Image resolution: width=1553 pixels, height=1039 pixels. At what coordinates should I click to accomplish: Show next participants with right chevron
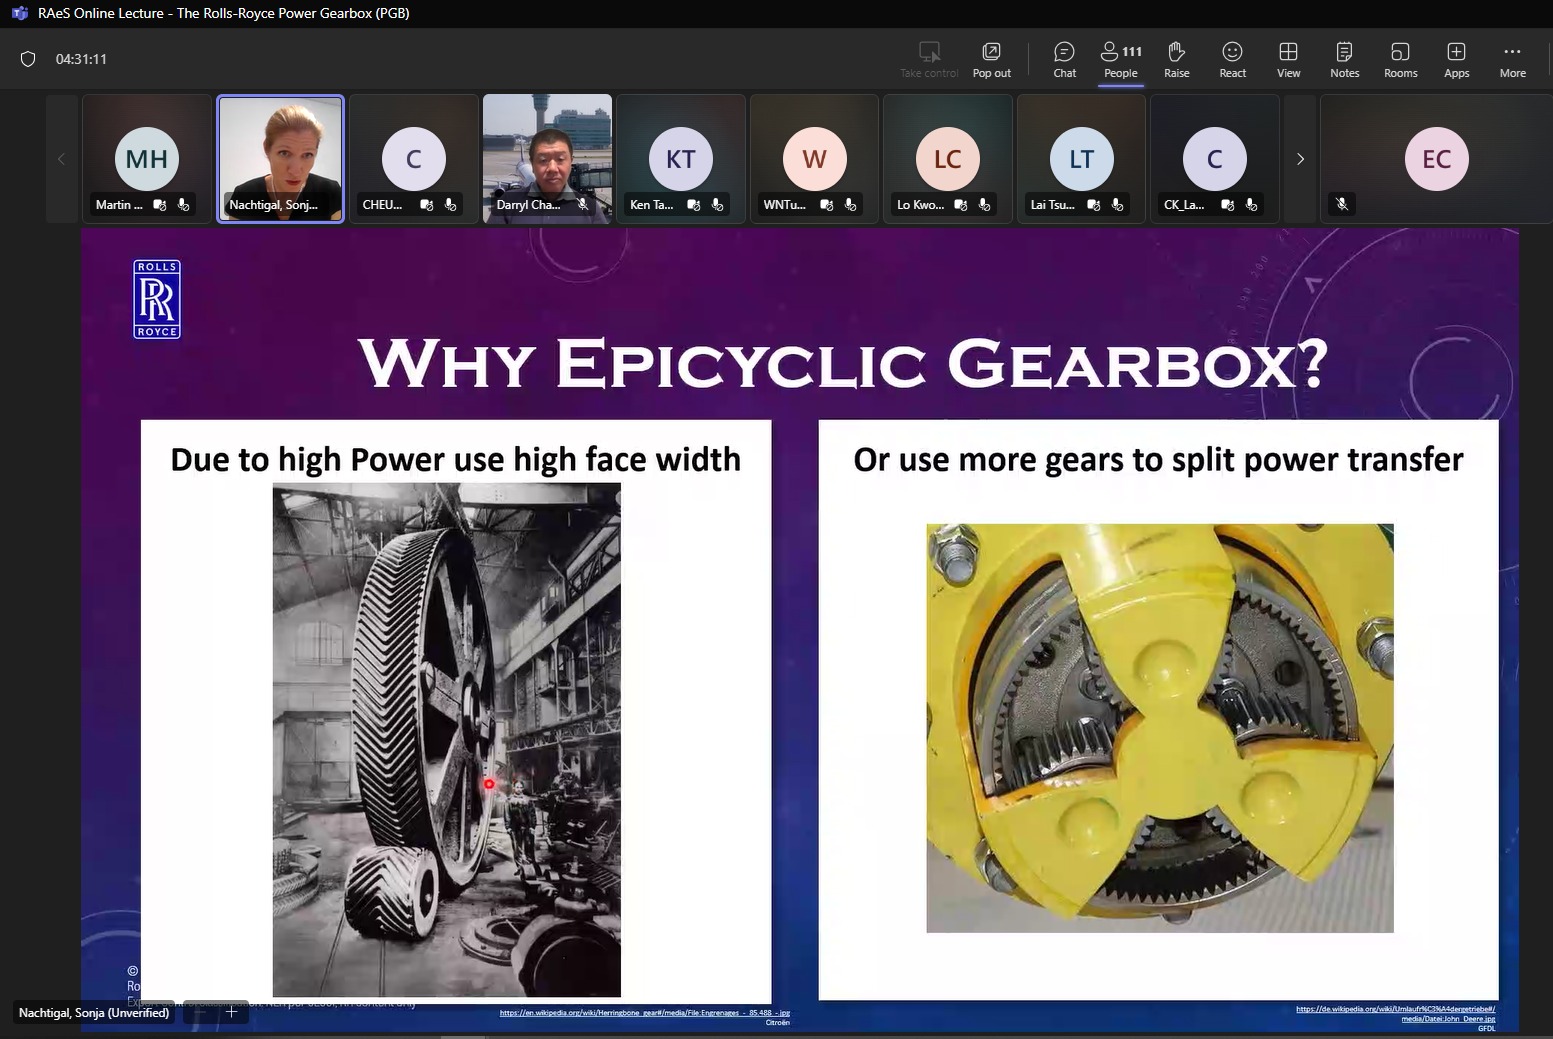click(x=1300, y=159)
